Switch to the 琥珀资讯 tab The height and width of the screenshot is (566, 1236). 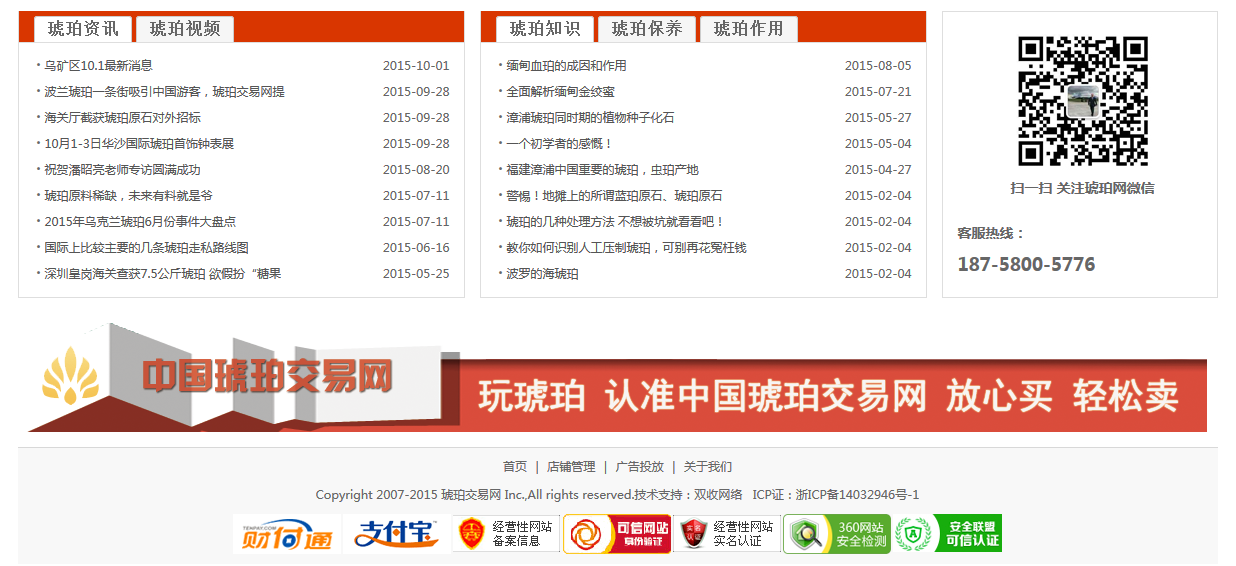point(83,29)
